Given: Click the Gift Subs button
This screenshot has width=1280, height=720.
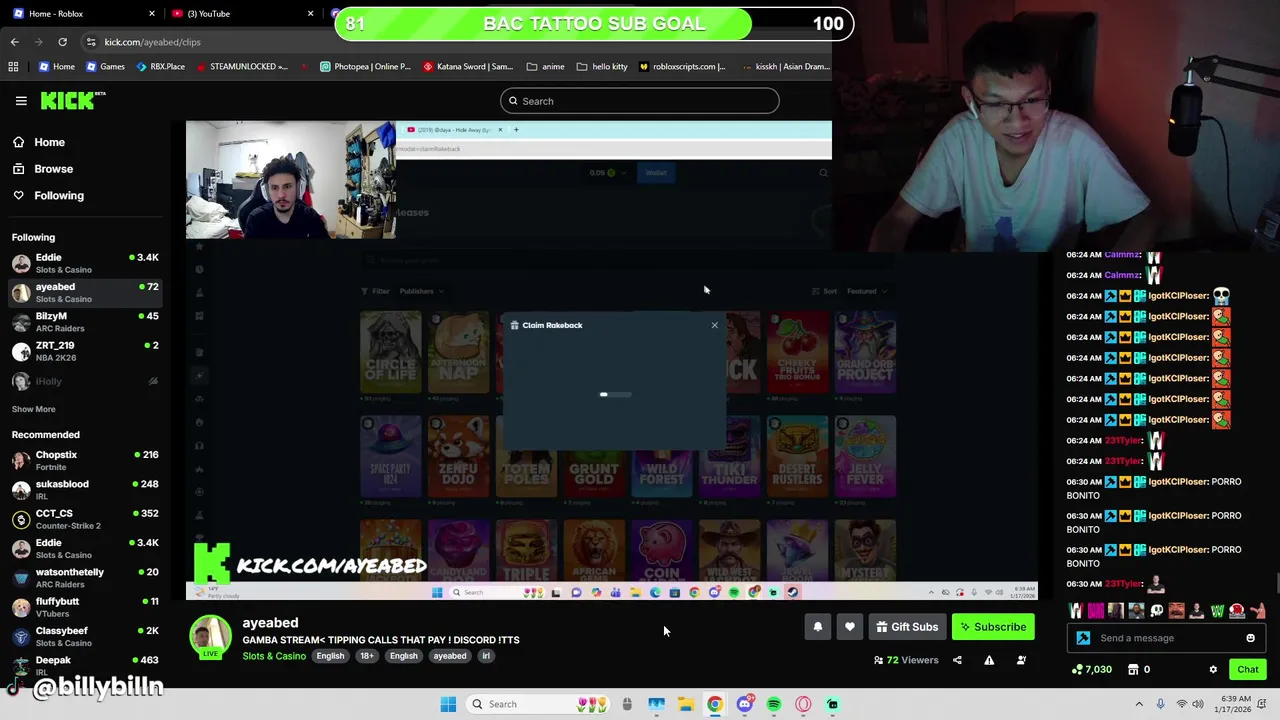Looking at the screenshot, I should (x=907, y=627).
